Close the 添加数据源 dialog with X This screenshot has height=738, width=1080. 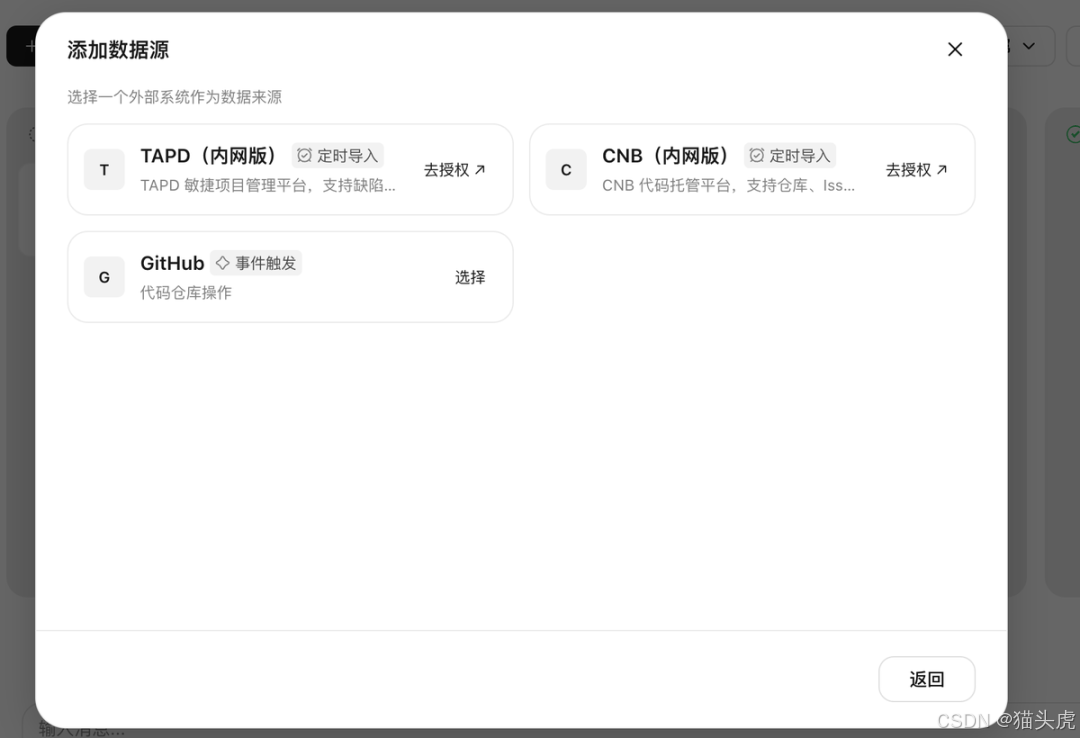955,50
